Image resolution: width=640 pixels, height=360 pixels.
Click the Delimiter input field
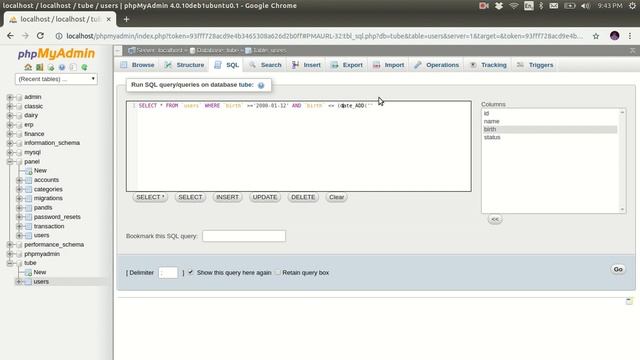(168, 273)
